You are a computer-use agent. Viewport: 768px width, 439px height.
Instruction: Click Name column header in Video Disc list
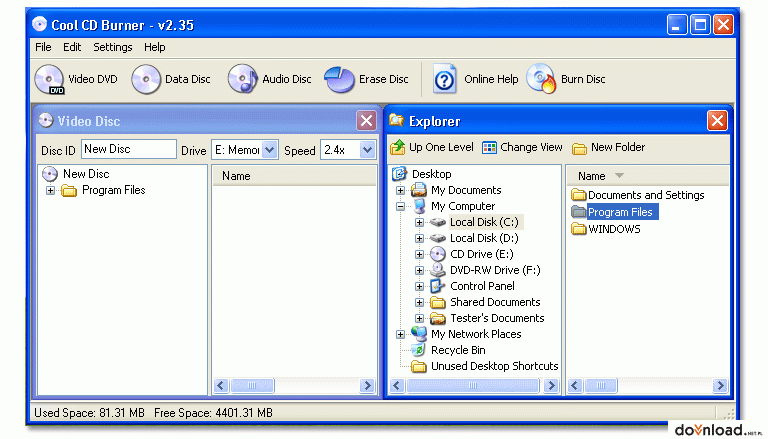pos(294,176)
